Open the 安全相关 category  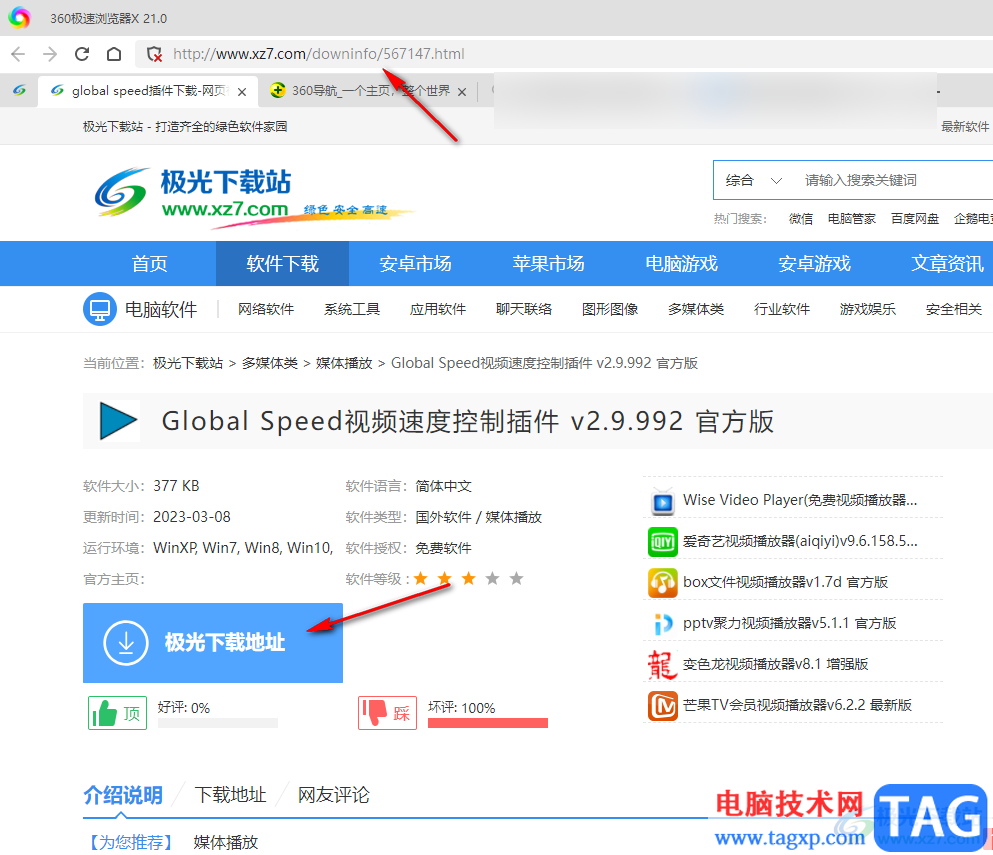[x=954, y=309]
